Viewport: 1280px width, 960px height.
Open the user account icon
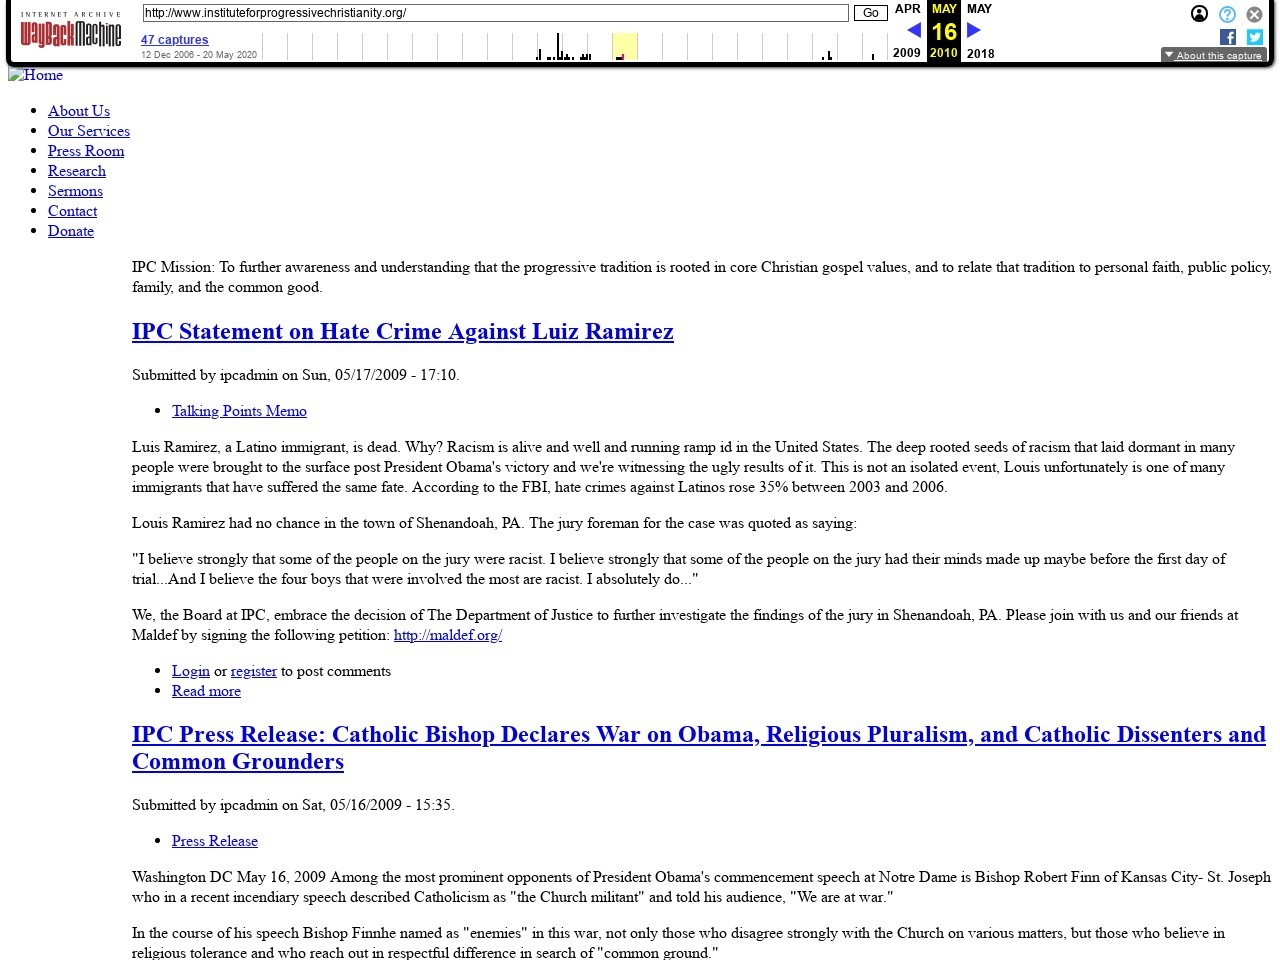click(x=1199, y=14)
